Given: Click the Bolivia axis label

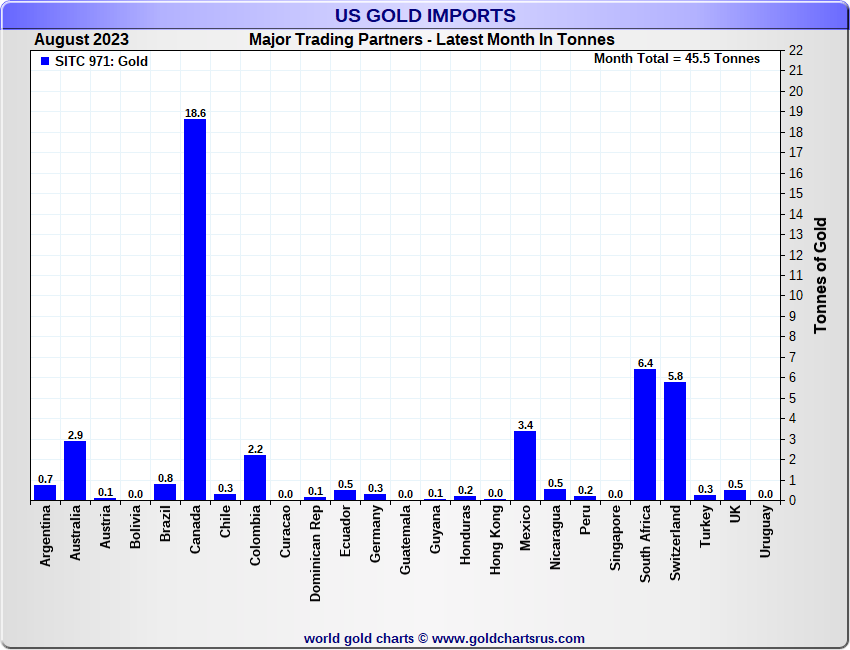Looking at the screenshot, I should click(x=135, y=527).
